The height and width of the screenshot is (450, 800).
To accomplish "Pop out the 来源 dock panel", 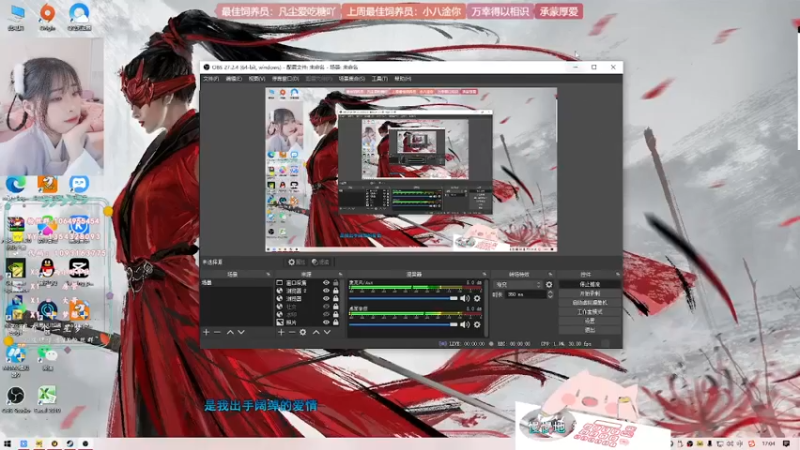I will pyautogui.click(x=340, y=274).
